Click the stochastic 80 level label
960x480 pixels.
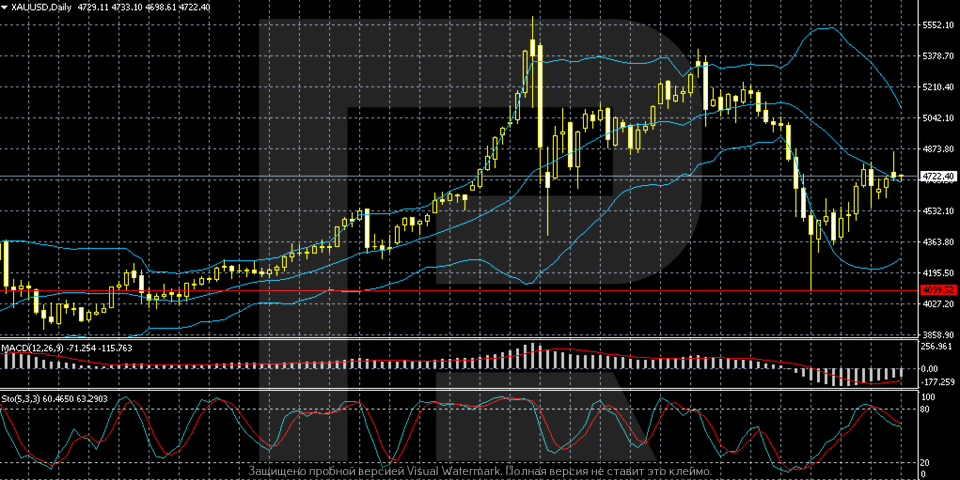point(927,408)
